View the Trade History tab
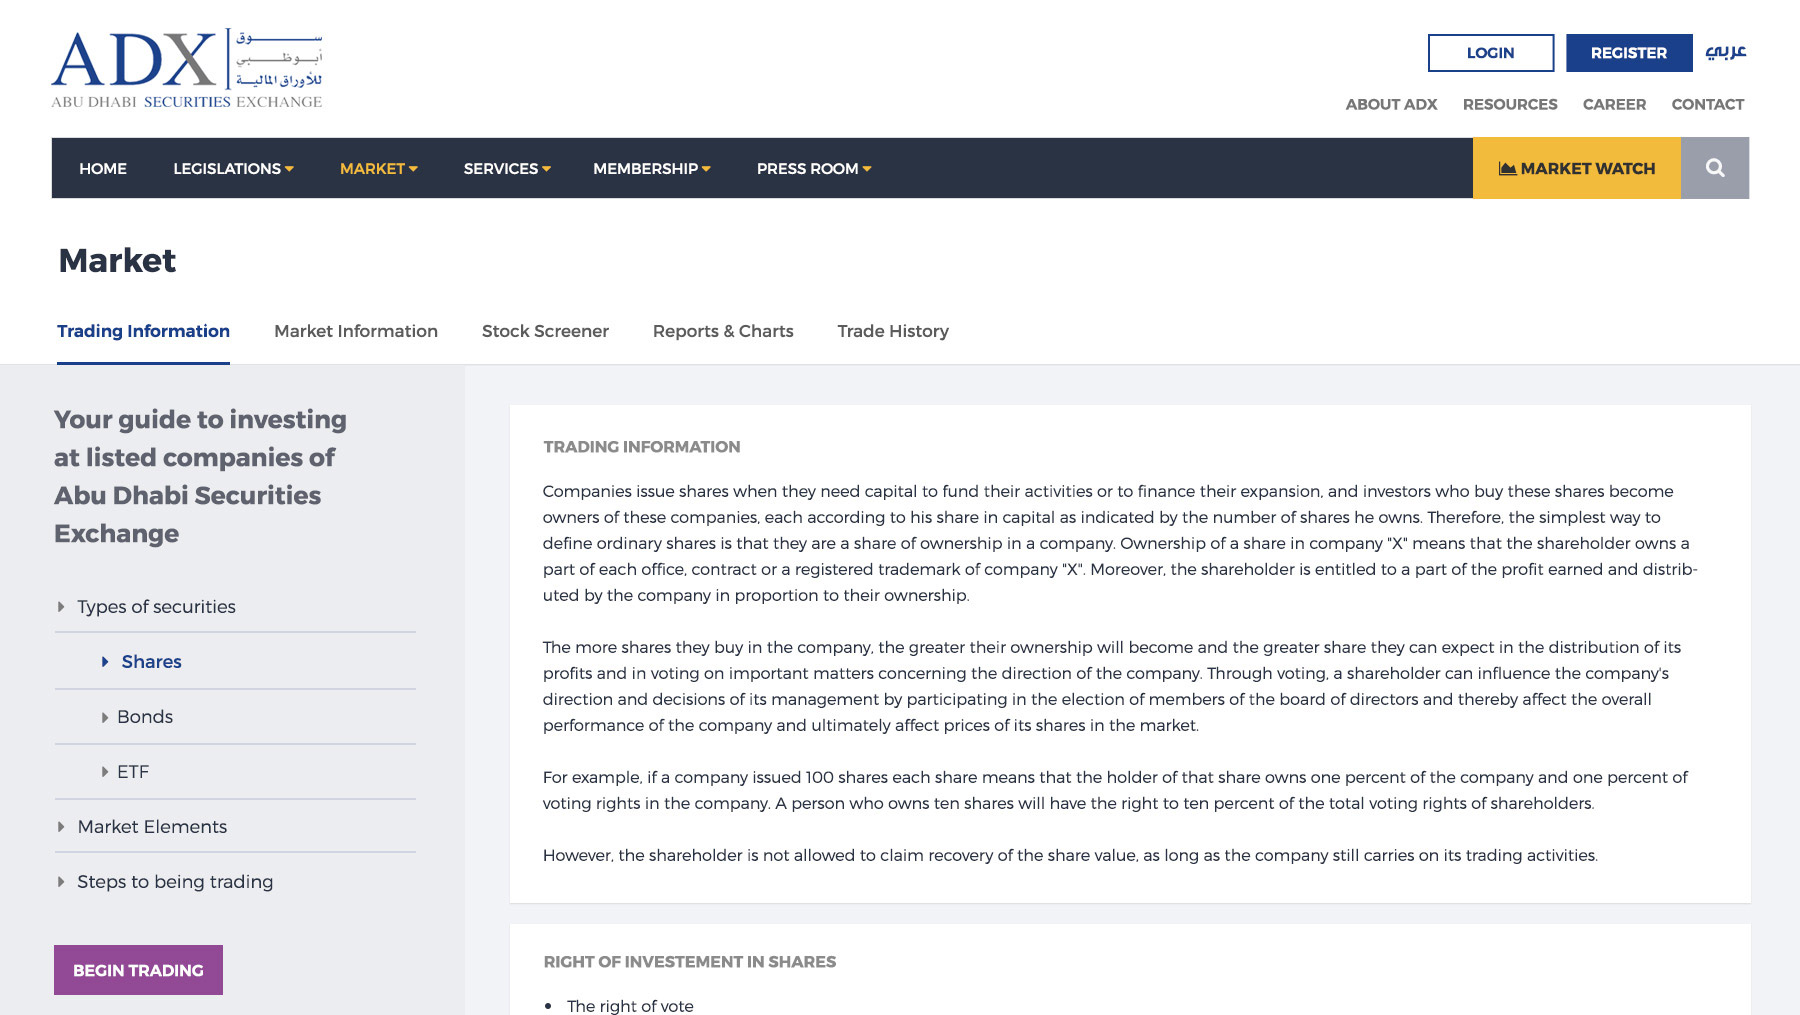The height and width of the screenshot is (1015, 1800). click(893, 331)
